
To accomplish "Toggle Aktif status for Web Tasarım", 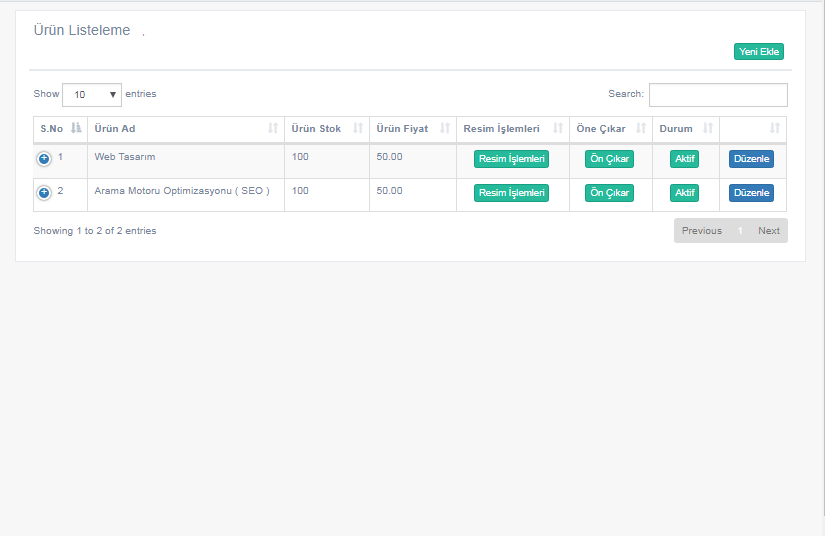I will pos(685,159).
